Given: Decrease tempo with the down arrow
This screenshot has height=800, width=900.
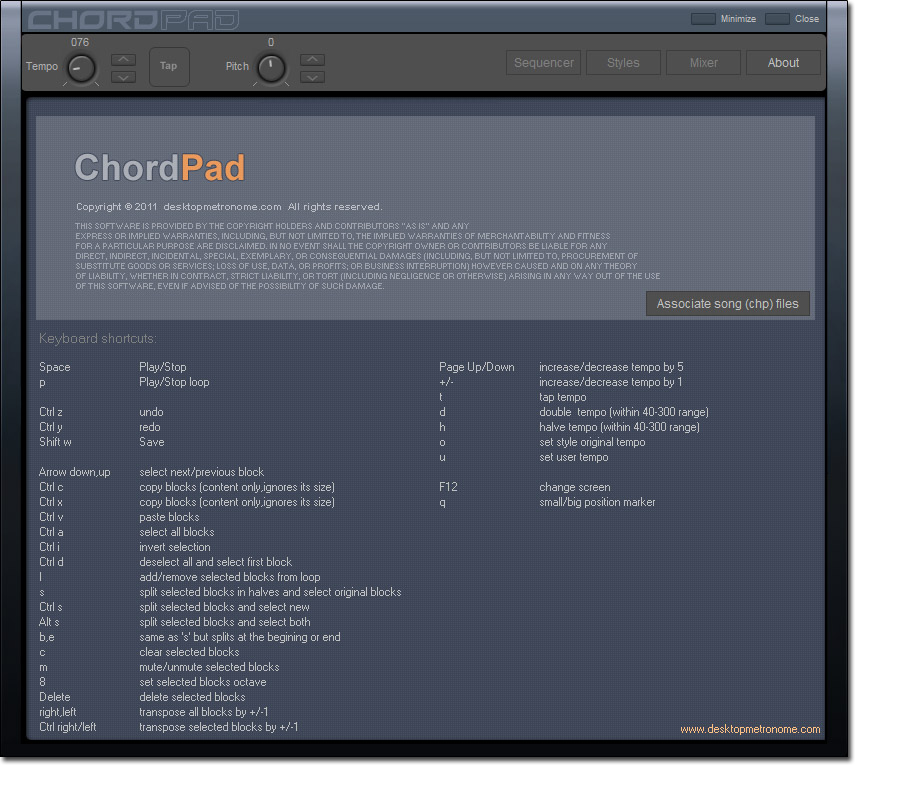Looking at the screenshot, I should point(123,77).
